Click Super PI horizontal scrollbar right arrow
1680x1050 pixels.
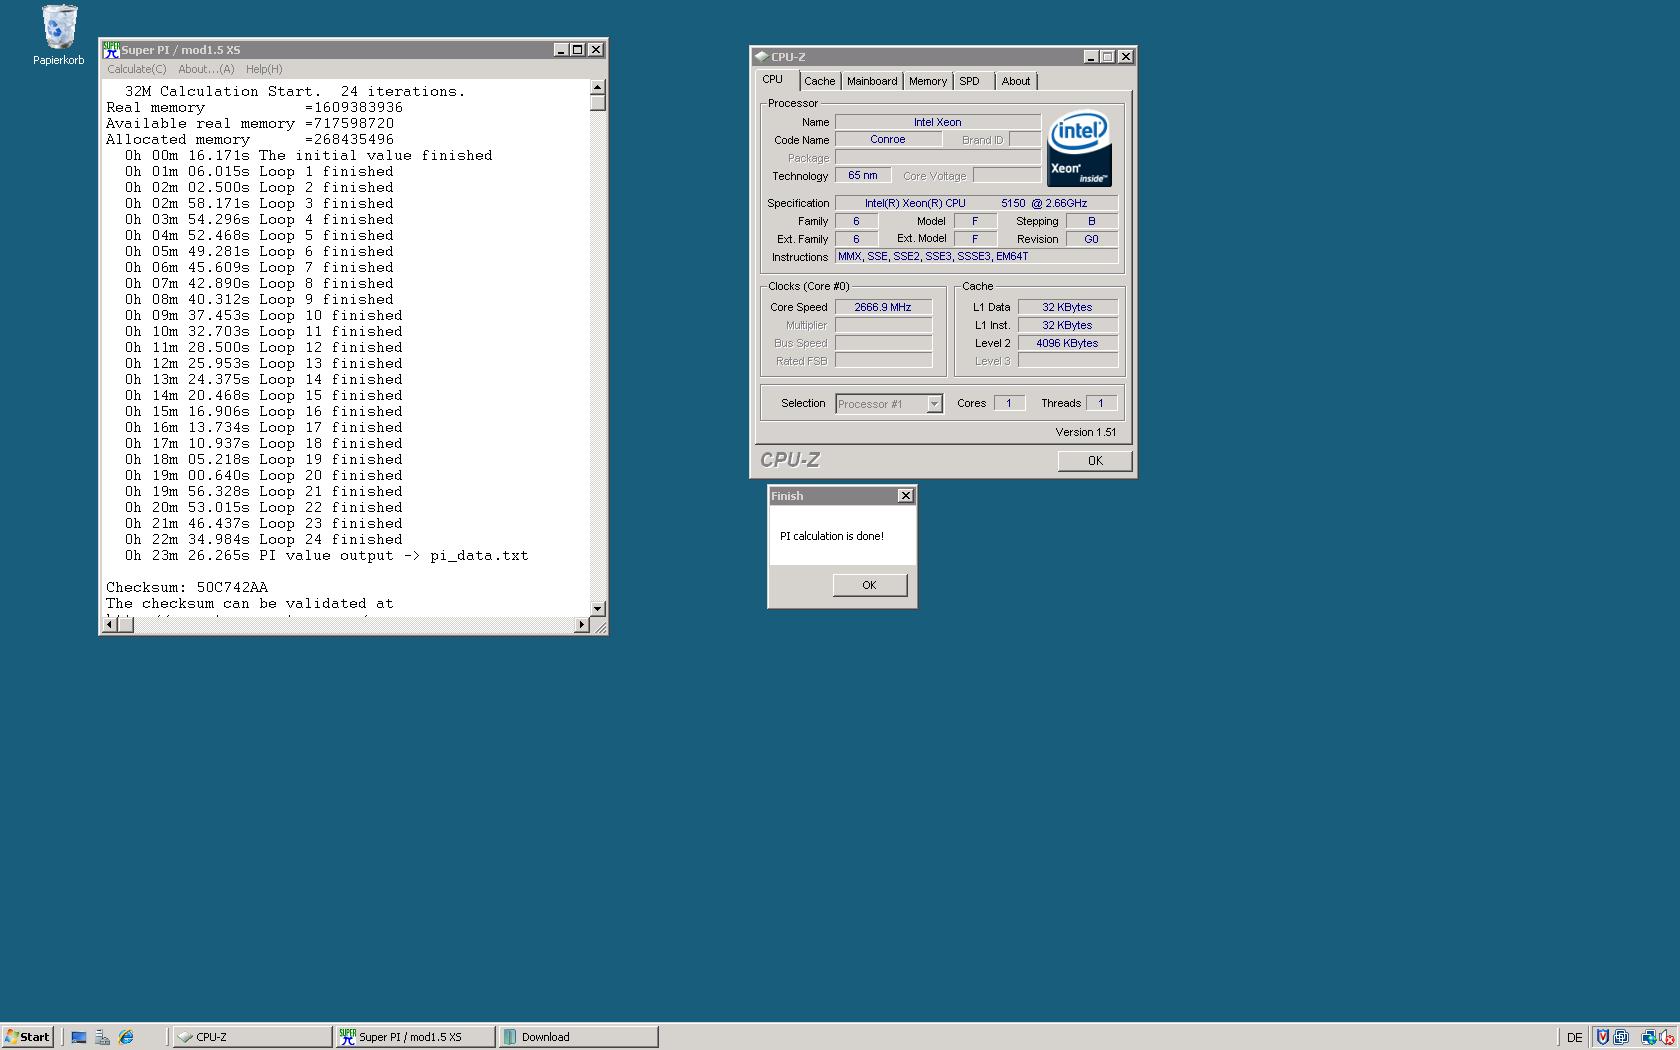coord(582,625)
